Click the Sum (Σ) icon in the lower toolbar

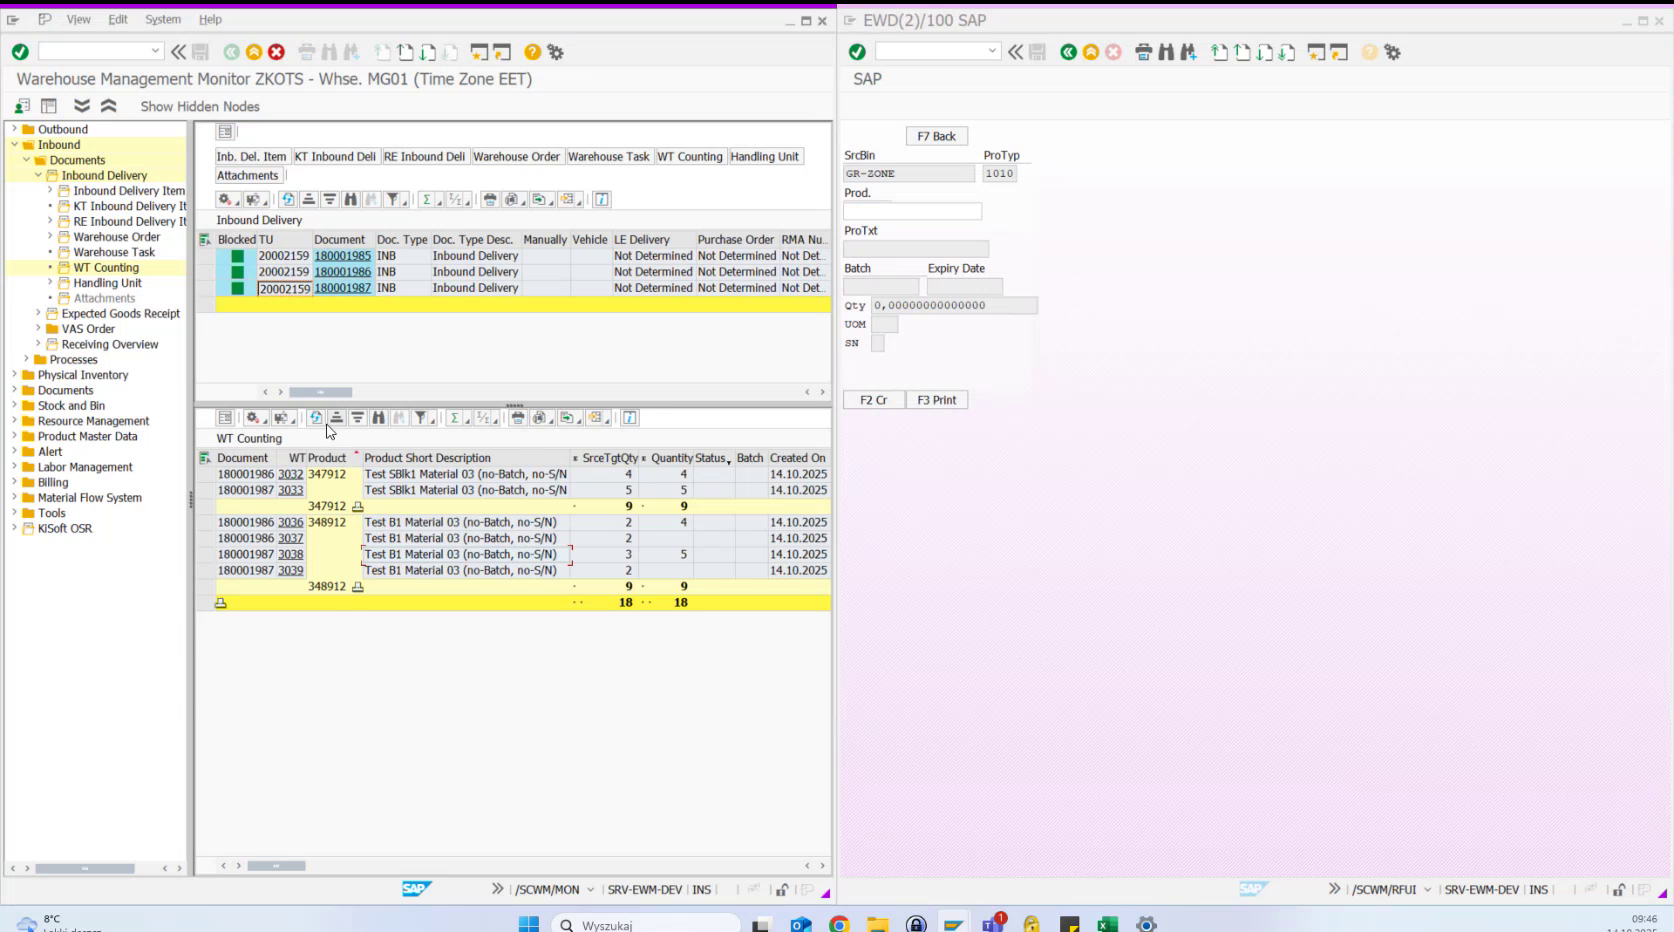tap(455, 418)
